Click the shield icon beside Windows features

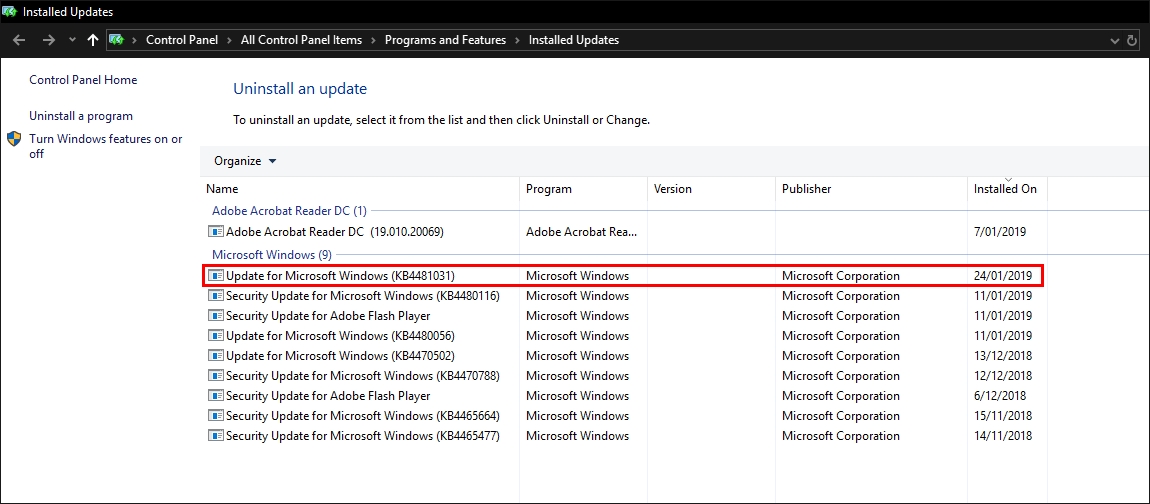pos(15,139)
